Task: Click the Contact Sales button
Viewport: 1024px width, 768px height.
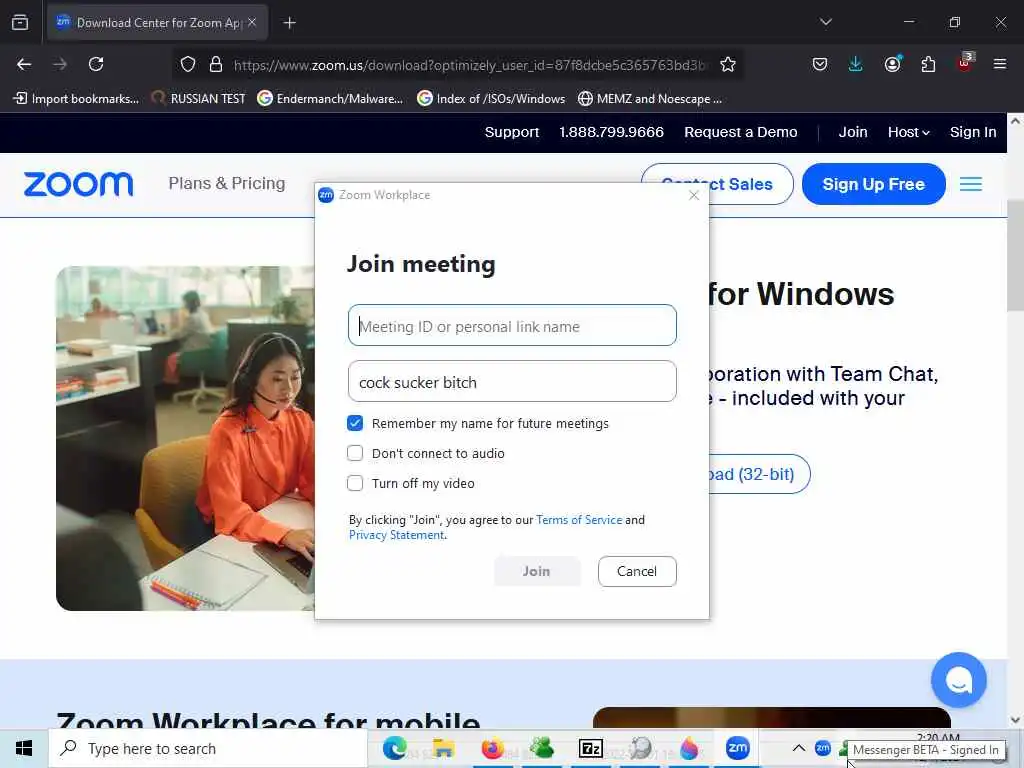Action: [717, 184]
